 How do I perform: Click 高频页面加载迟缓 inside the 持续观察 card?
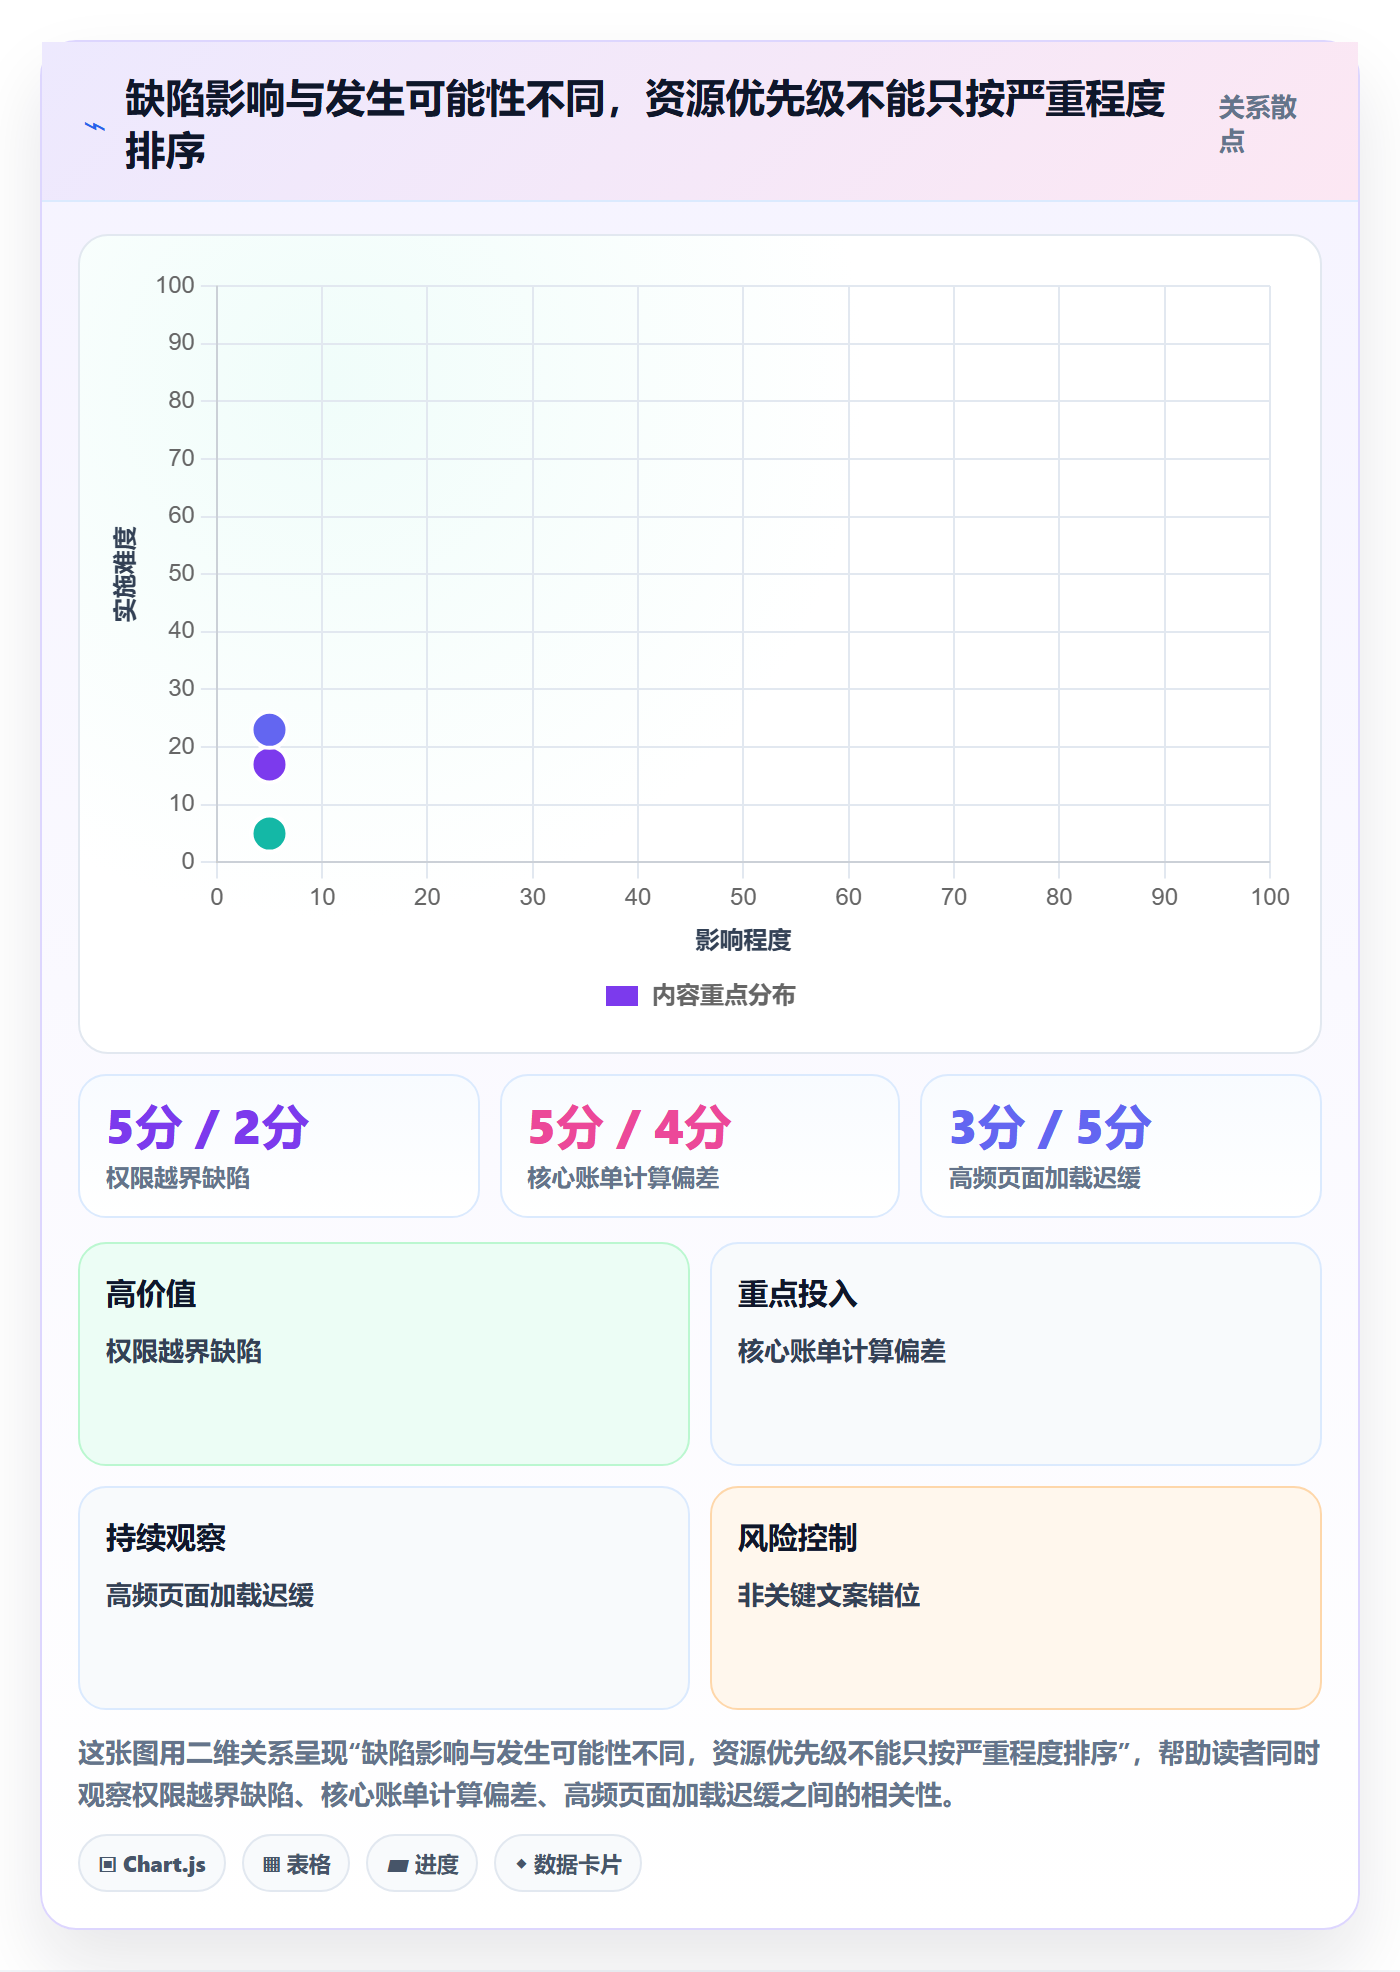210,1595
